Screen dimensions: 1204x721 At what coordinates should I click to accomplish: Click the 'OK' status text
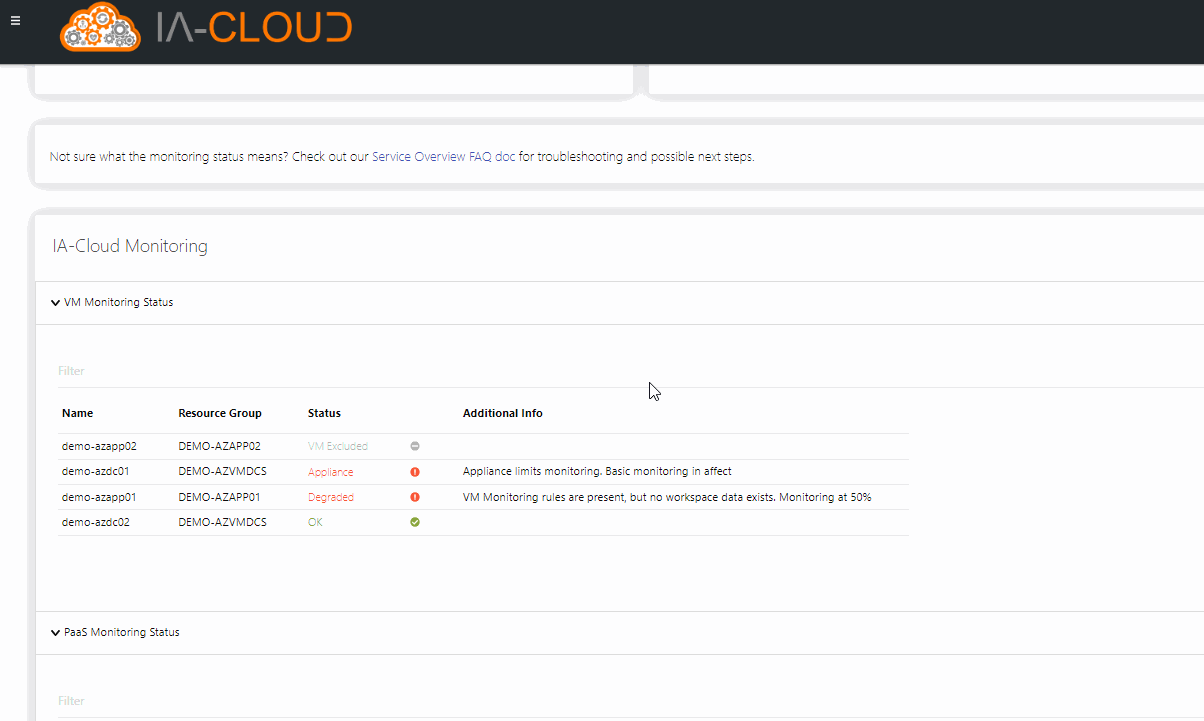click(316, 522)
